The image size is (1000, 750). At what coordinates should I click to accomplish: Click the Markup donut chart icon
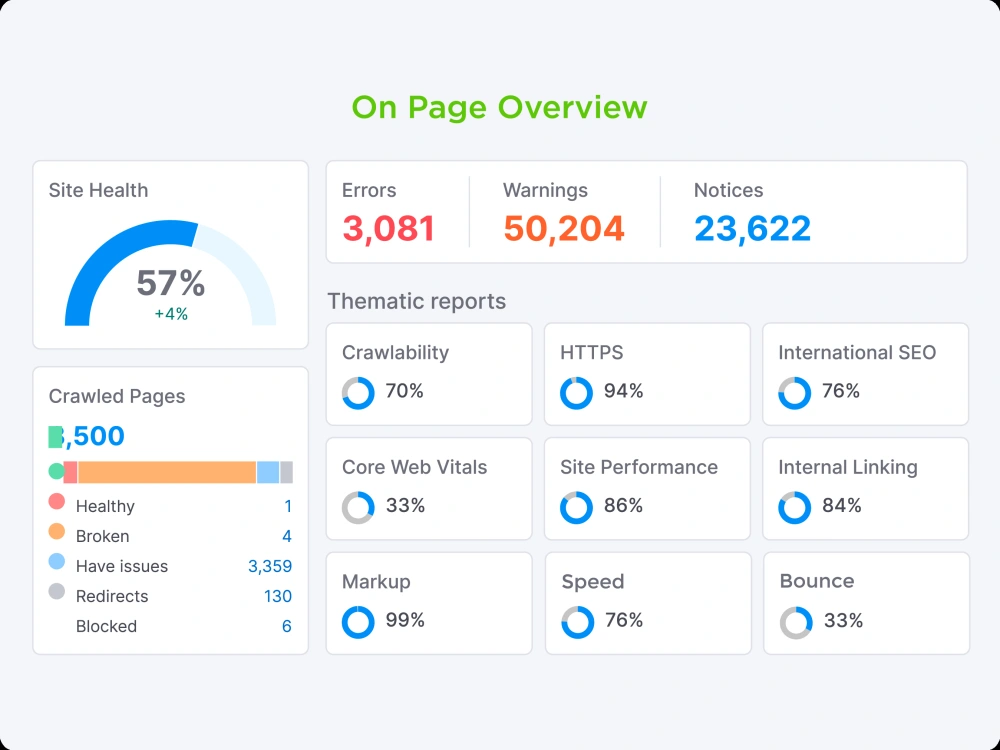coord(358,622)
